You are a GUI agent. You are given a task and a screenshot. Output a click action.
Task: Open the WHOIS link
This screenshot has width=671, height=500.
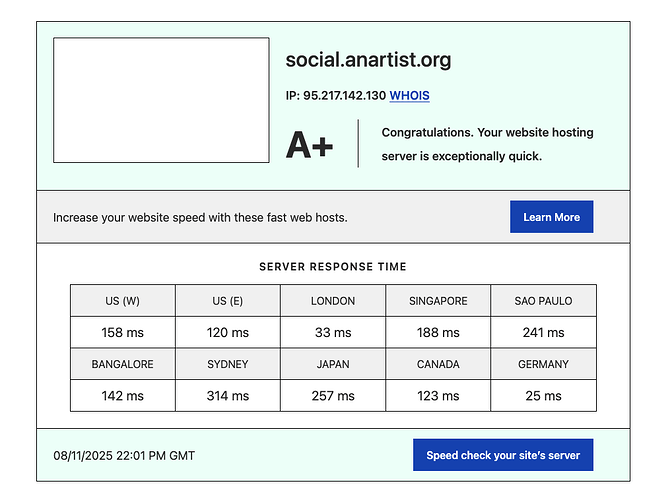[409, 96]
